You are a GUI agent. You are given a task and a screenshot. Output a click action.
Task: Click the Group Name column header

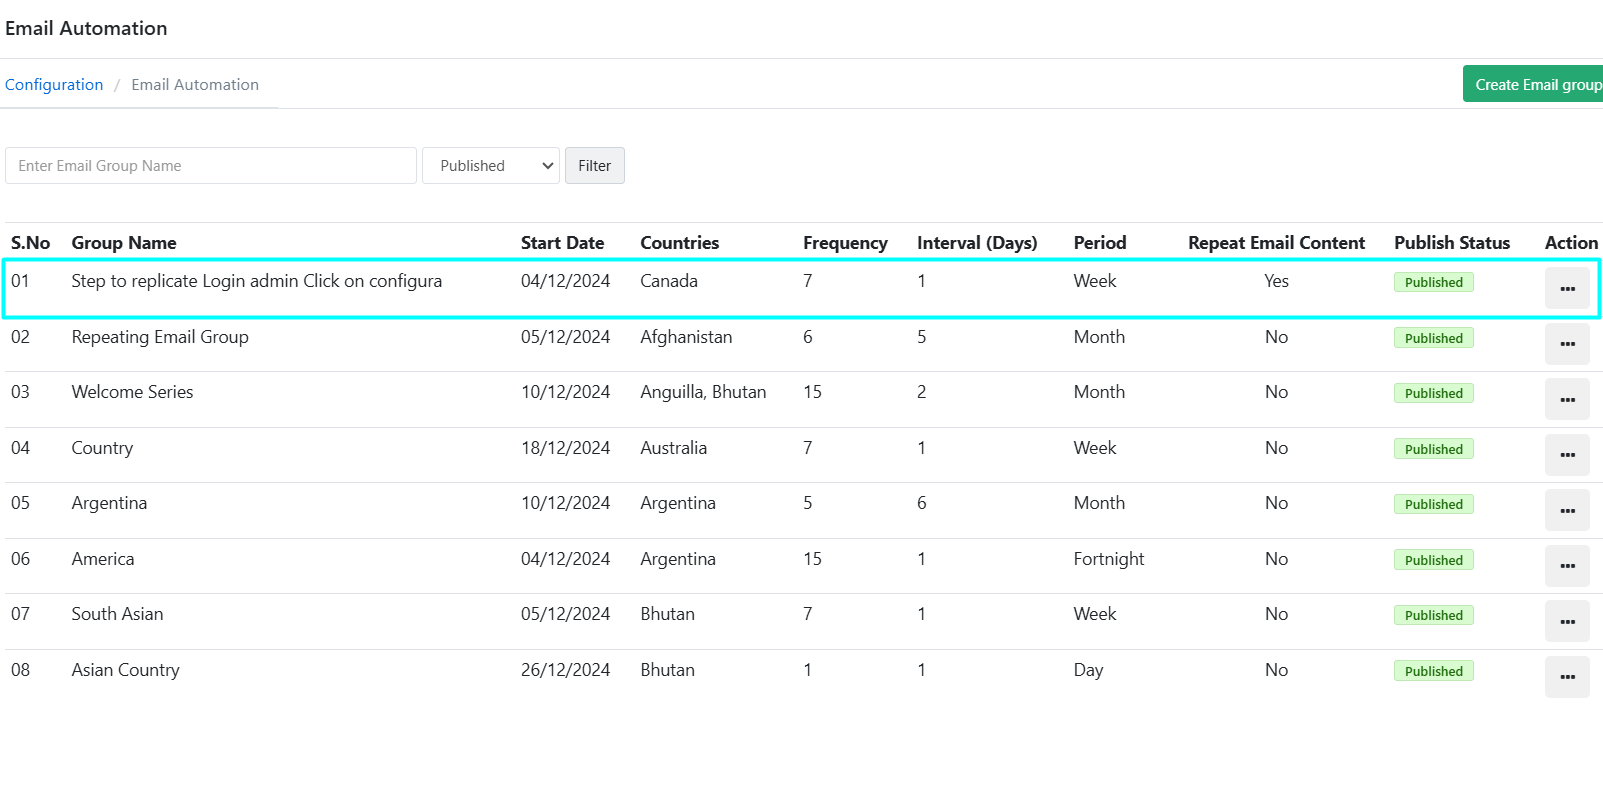124,243
